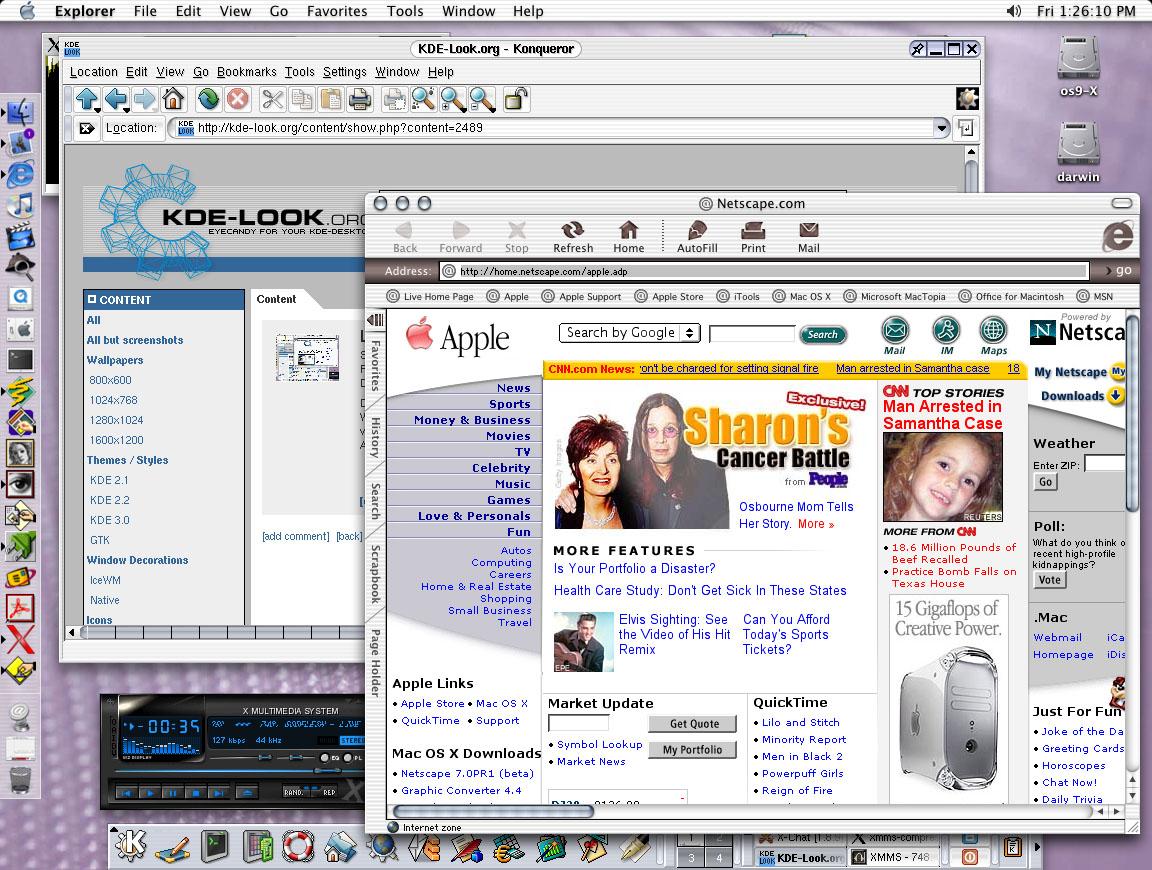Click Home button in Internet Explorer toolbar
Screen dimensions: 1152x870
(x=629, y=237)
